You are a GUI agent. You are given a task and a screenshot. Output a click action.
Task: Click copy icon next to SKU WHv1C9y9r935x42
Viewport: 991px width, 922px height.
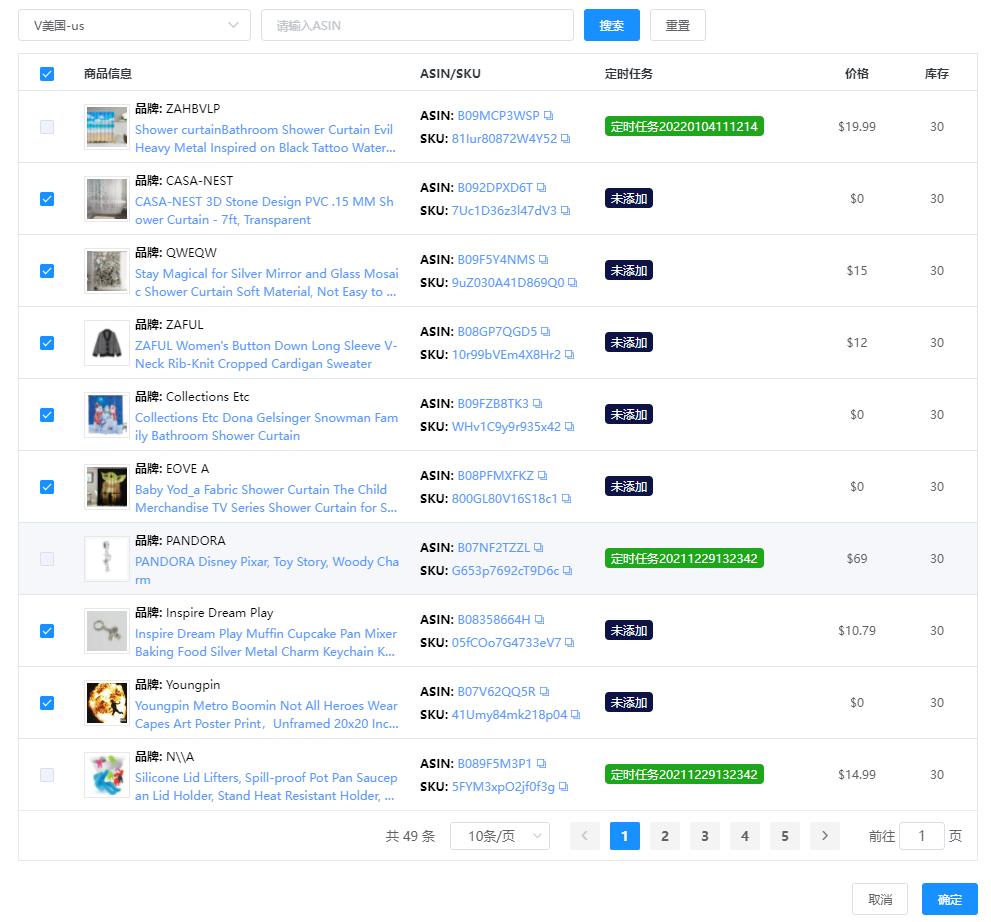[x=570, y=427]
